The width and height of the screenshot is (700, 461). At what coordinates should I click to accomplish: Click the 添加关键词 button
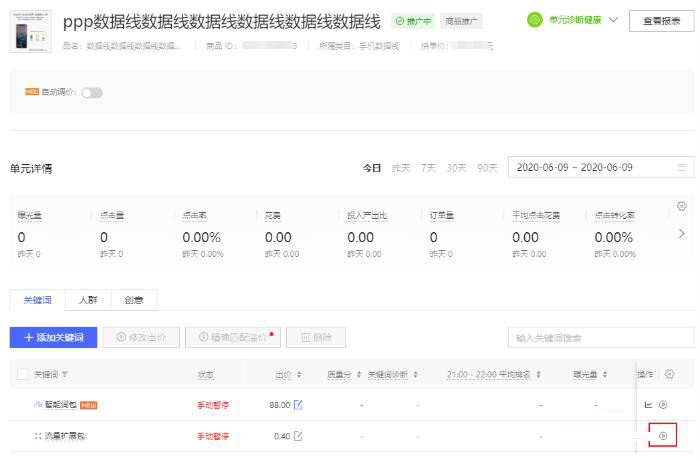coord(53,338)
